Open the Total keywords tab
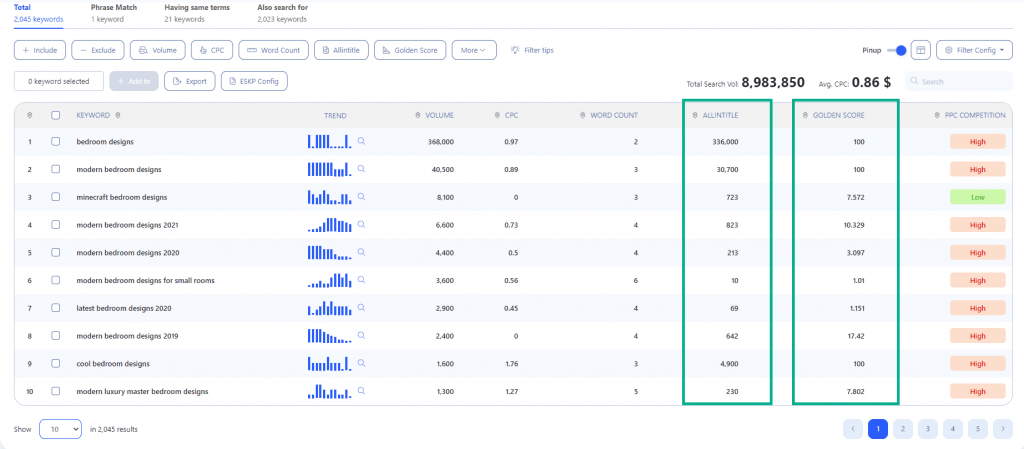The height and width of the screenshot is (449, 1024). click(39, 13)
